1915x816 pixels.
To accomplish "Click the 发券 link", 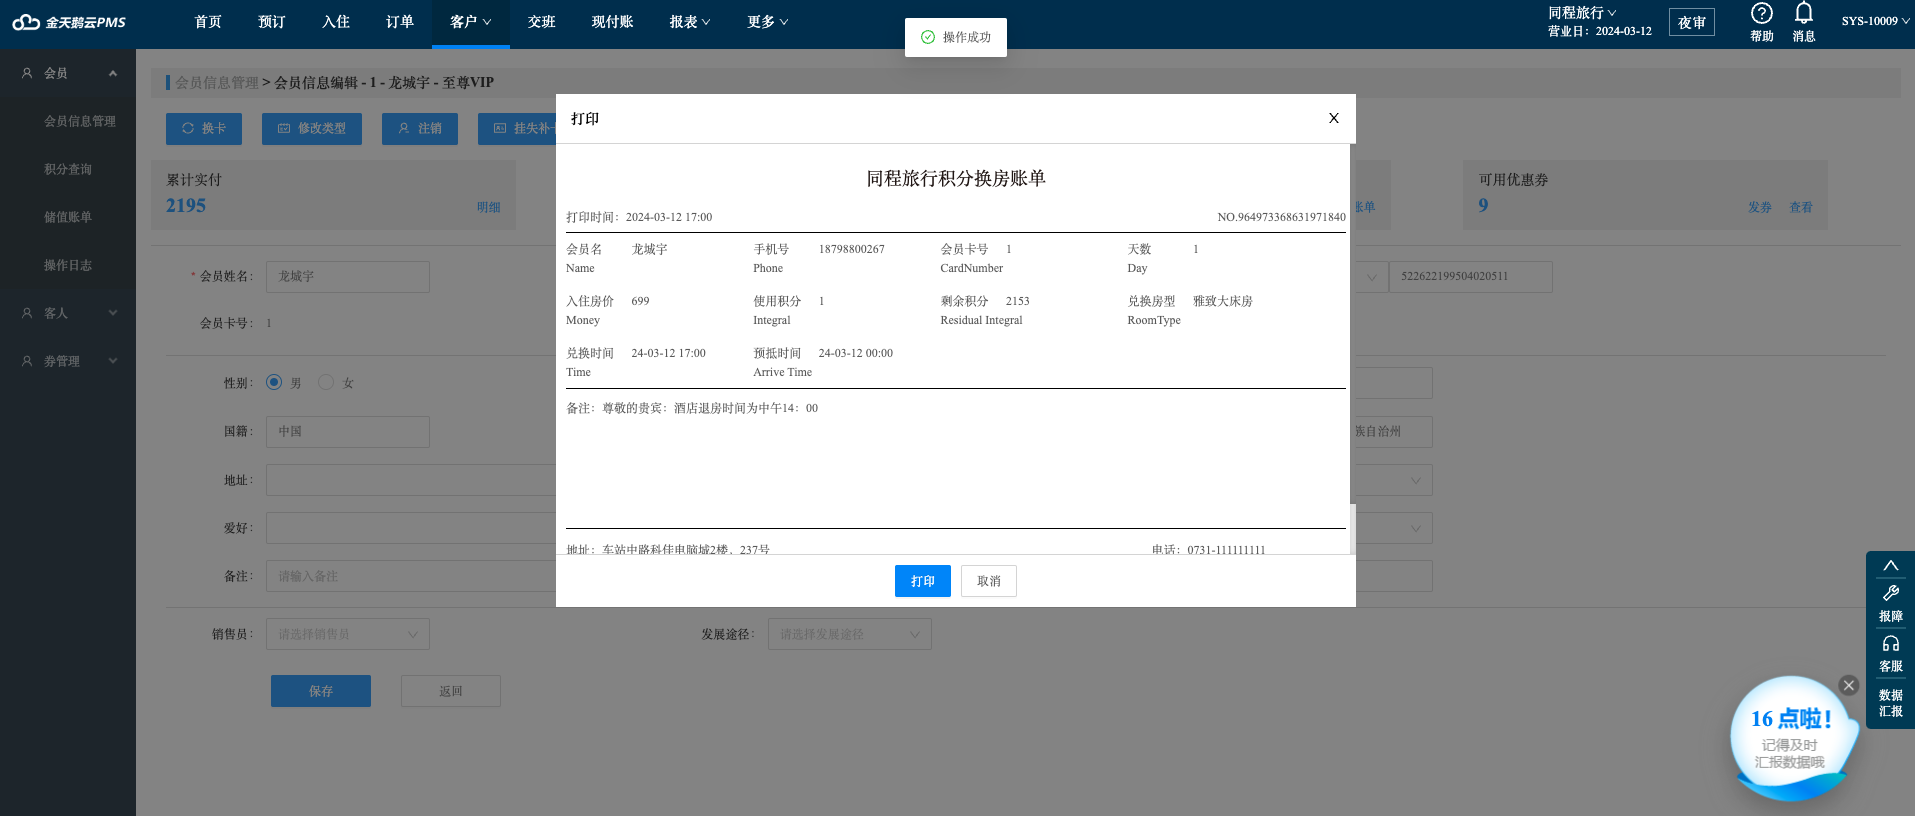I will coord(1760,207).
